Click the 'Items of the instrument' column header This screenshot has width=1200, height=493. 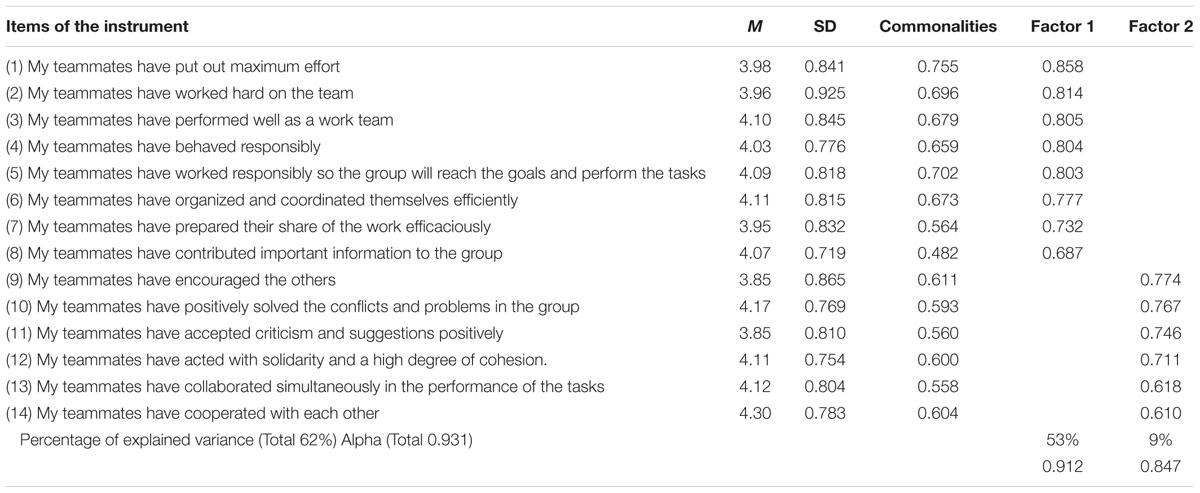[97, 27]
